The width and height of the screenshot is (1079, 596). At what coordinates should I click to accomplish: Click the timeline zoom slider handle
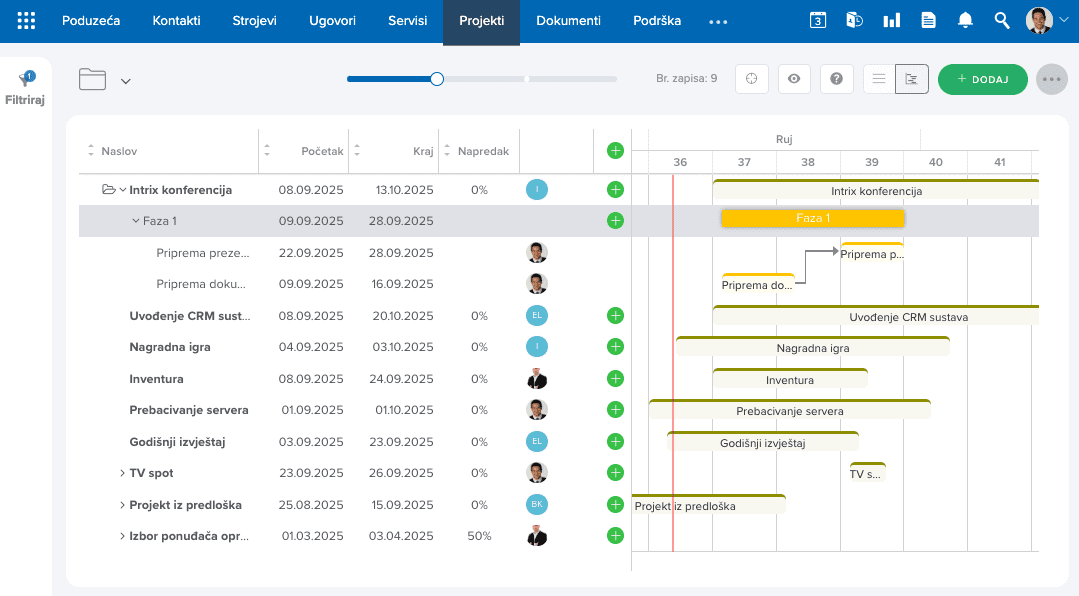(x=437, y=79)
